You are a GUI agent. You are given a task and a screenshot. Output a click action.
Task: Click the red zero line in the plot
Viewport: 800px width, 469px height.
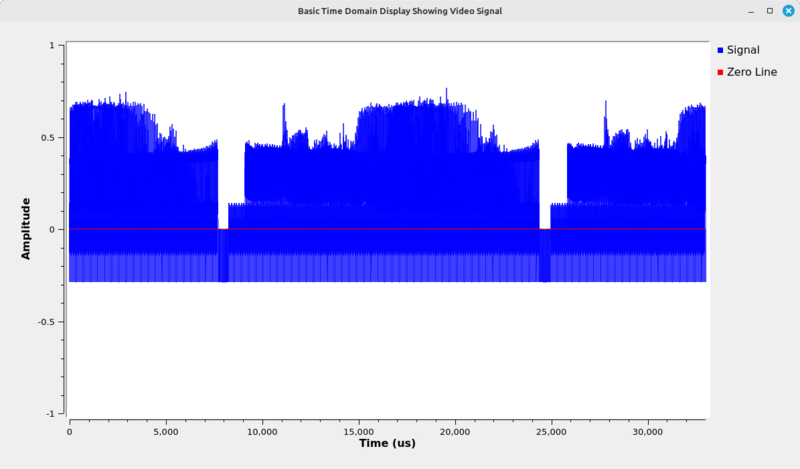(387, 229)
